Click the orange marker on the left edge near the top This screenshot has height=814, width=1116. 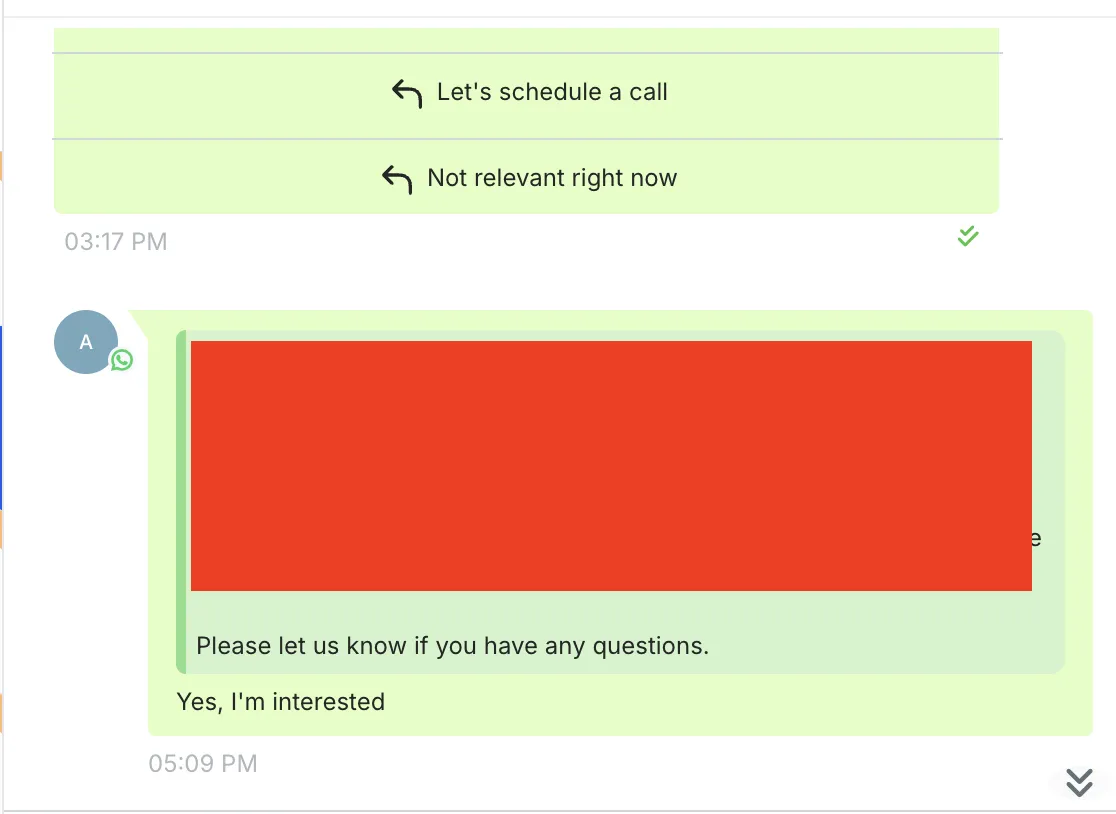point(1,165)
